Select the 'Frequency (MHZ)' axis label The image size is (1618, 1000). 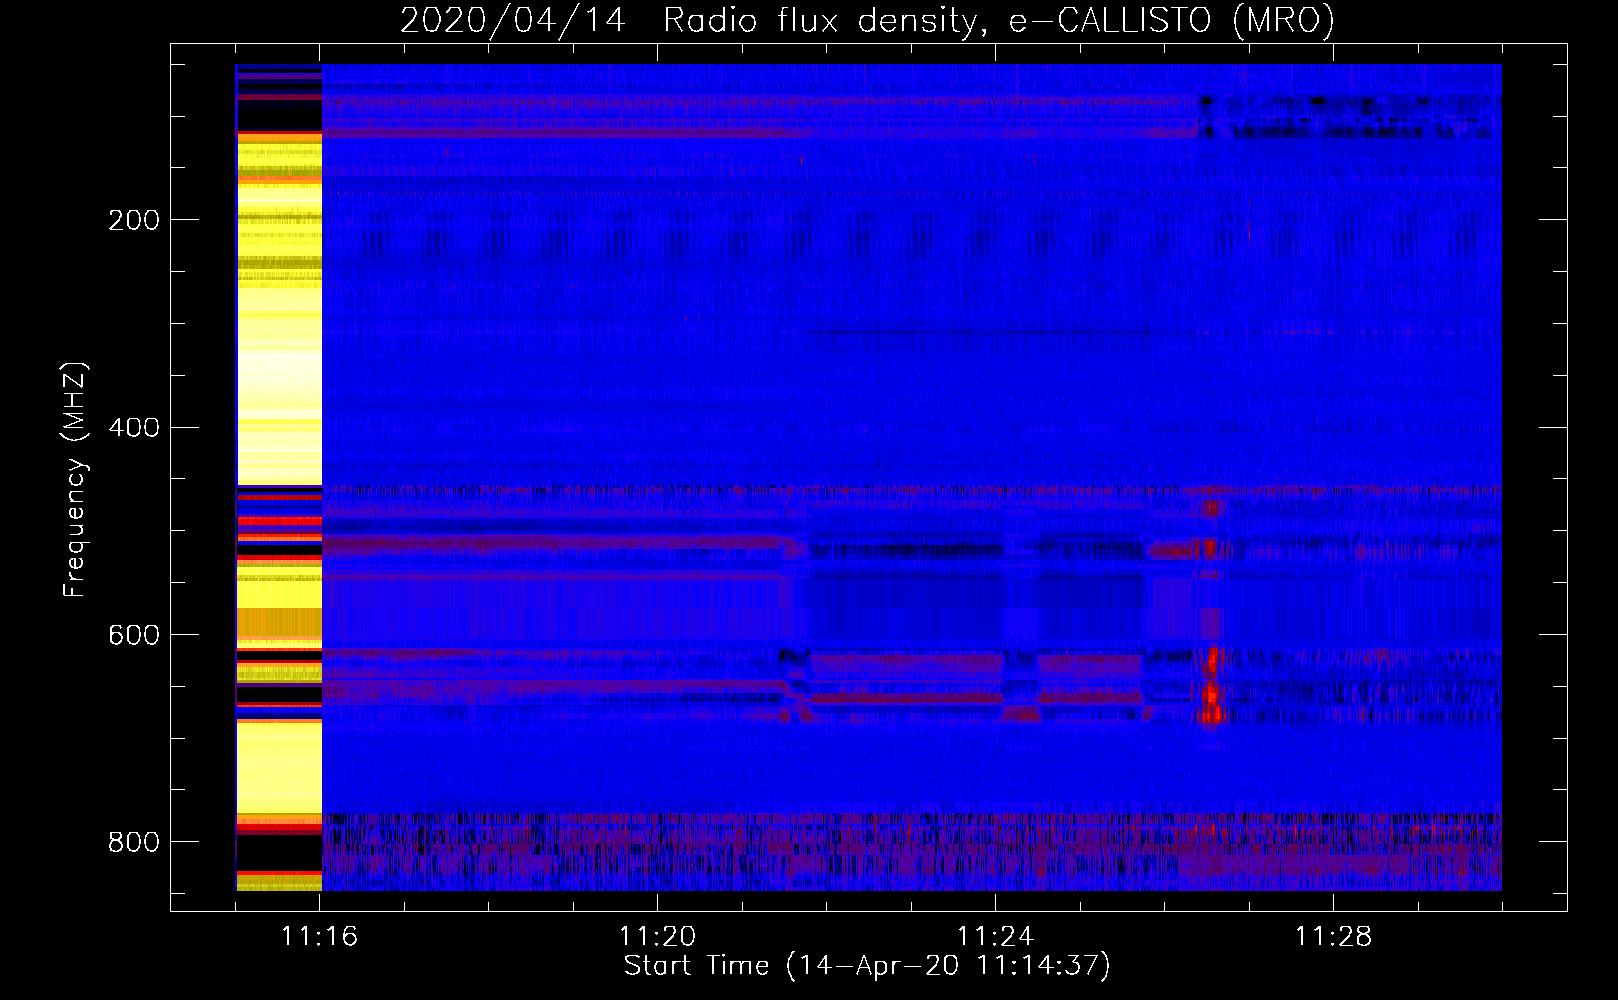click(75, 480)
